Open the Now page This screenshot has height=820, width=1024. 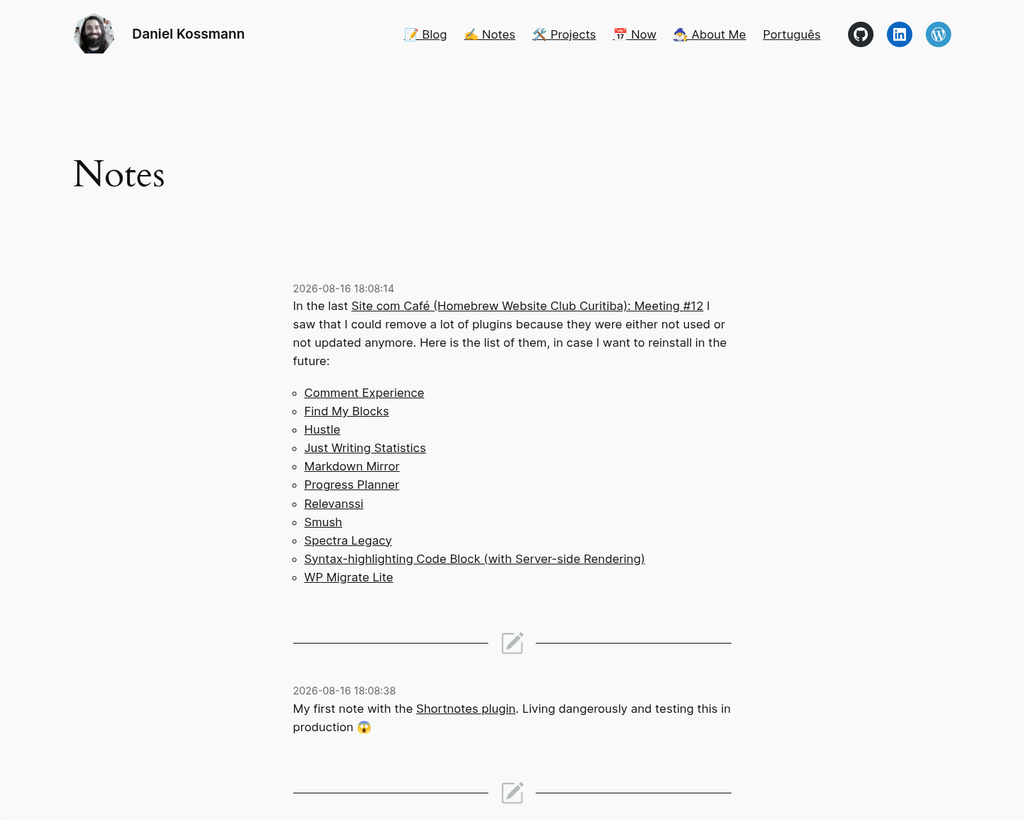pos(634,35)
